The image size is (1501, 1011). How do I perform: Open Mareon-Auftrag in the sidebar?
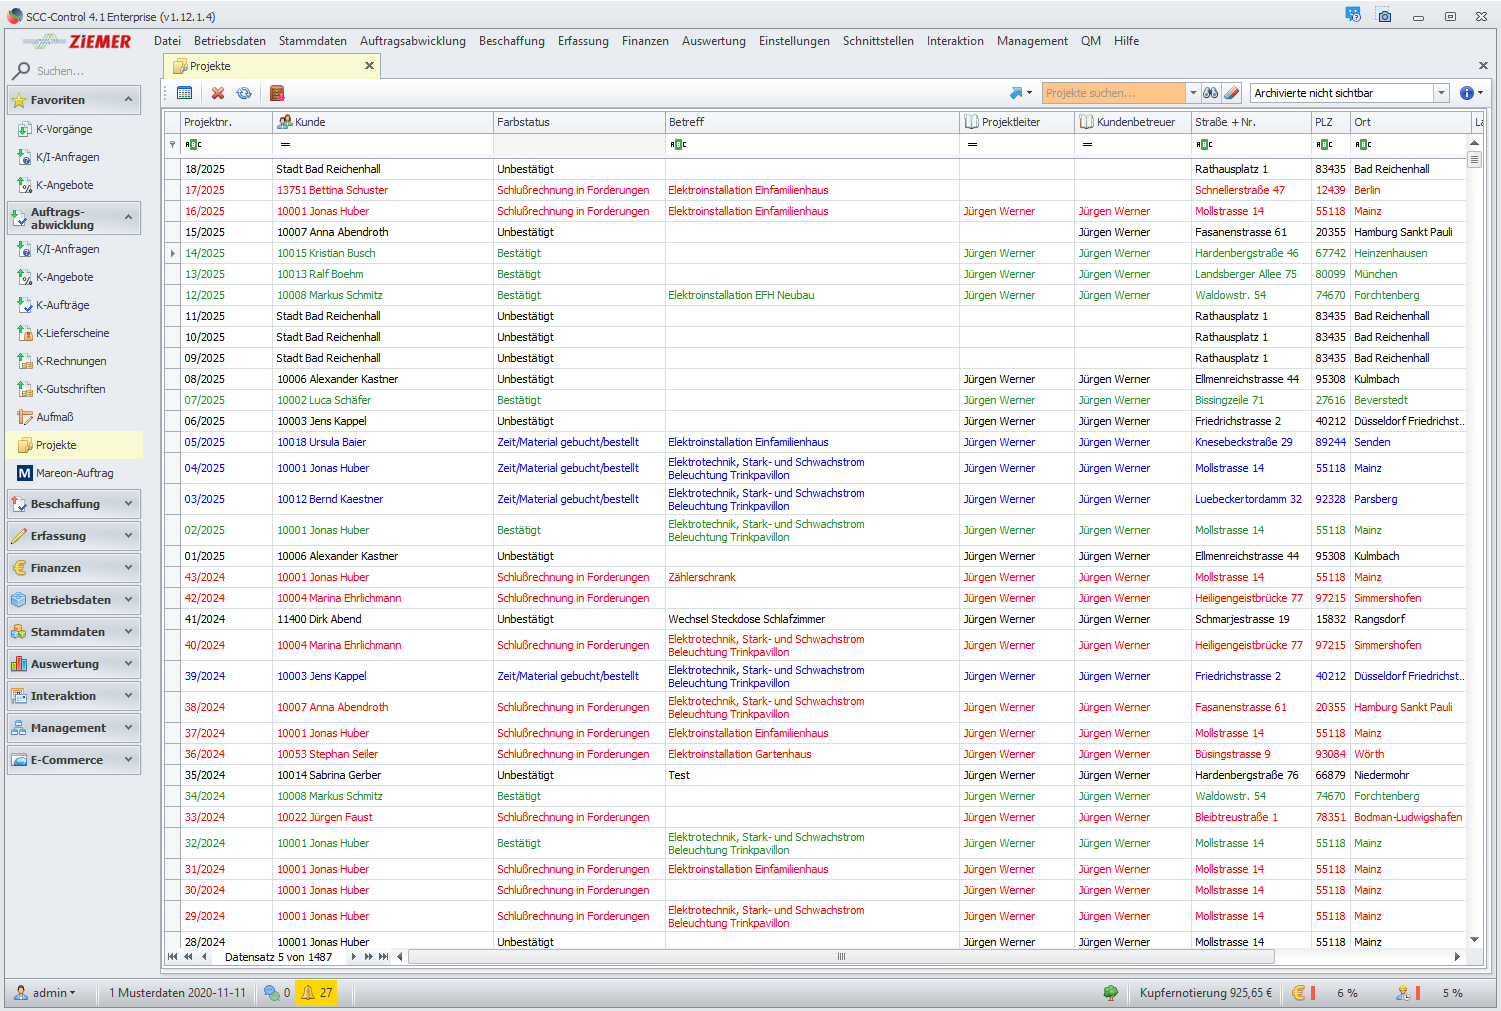tap(75, 473)
